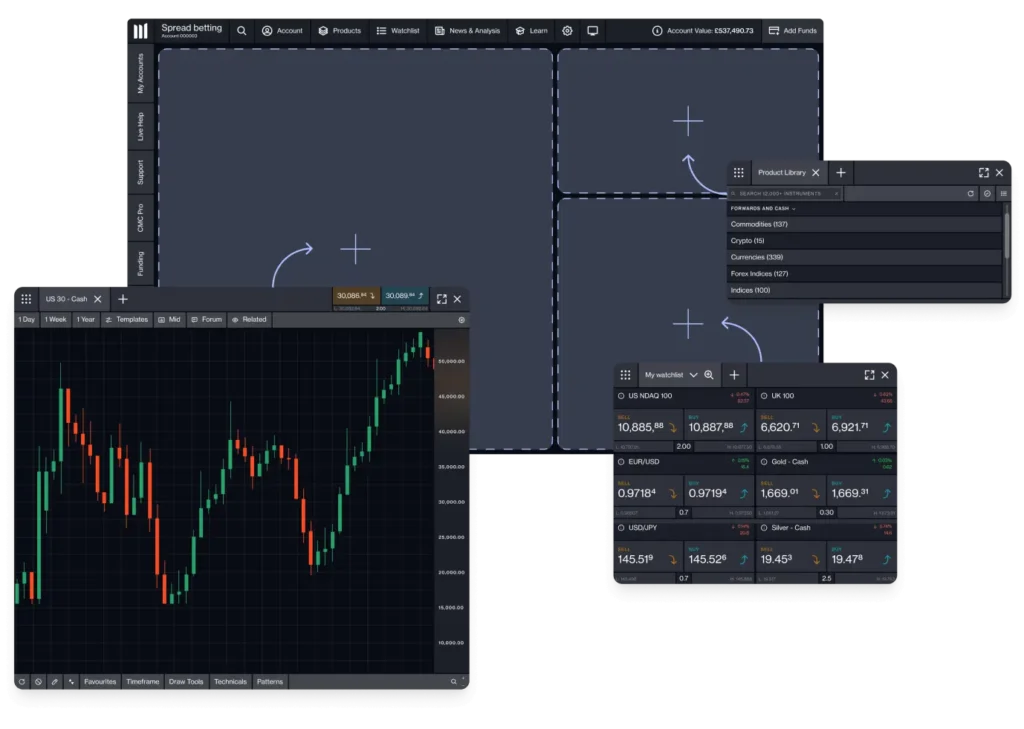Open the Crypto (15) category row
The width and height of the screenshot is (1024, 729).
tap(865, 241)
